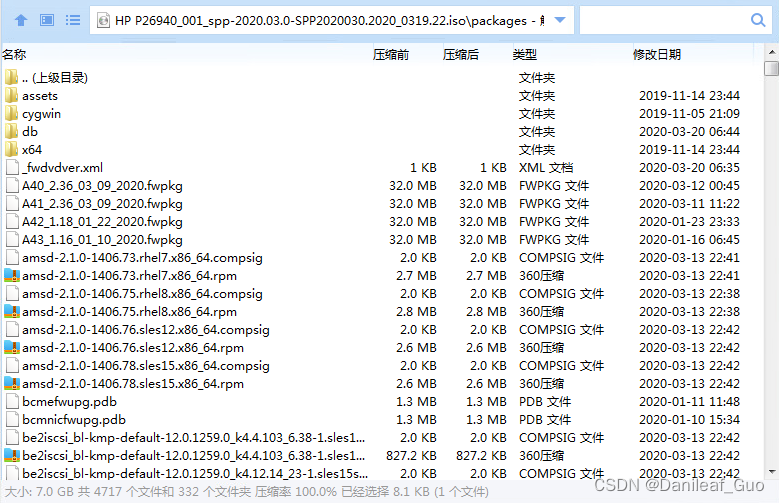
Task: Select file name 'A40_2.36_03_09_2020.fwpkg'
Action: (102, 185)
